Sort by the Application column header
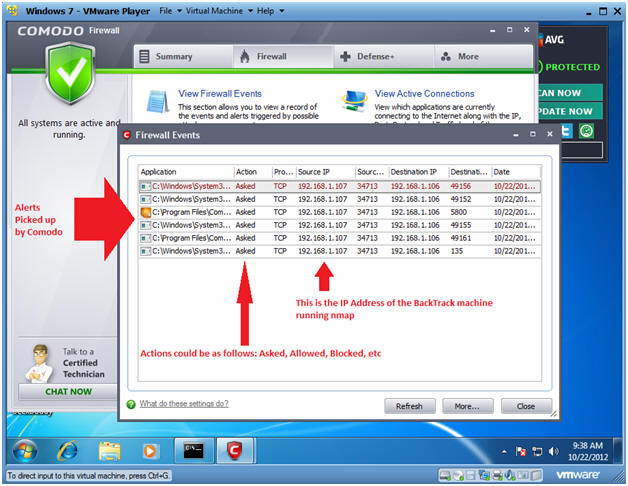The image size is (628, 486). pyautogui.click(x=186, y=172)
